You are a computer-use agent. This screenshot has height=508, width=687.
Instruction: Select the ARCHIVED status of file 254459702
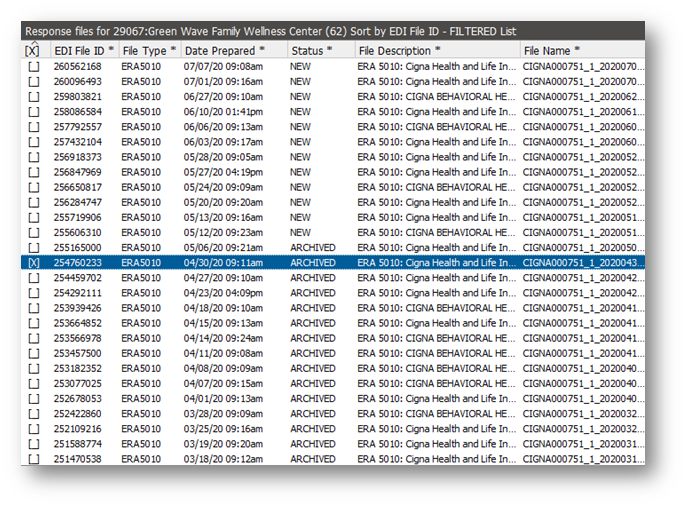click(x=312, y=277)
